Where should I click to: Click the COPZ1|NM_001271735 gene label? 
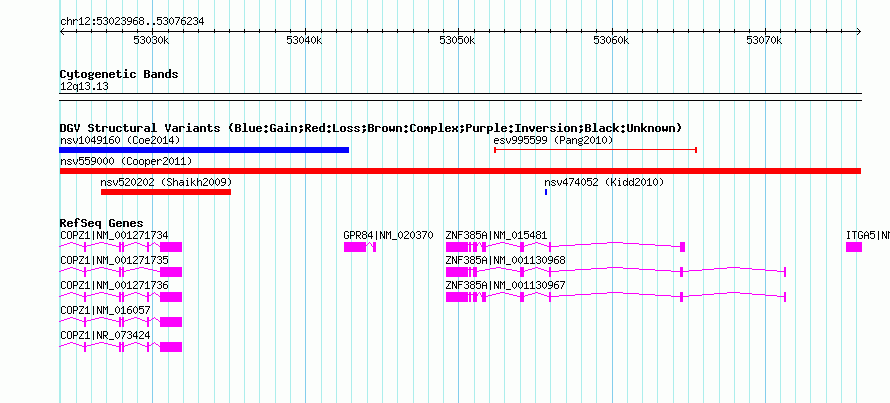click(x=114, y=261)
